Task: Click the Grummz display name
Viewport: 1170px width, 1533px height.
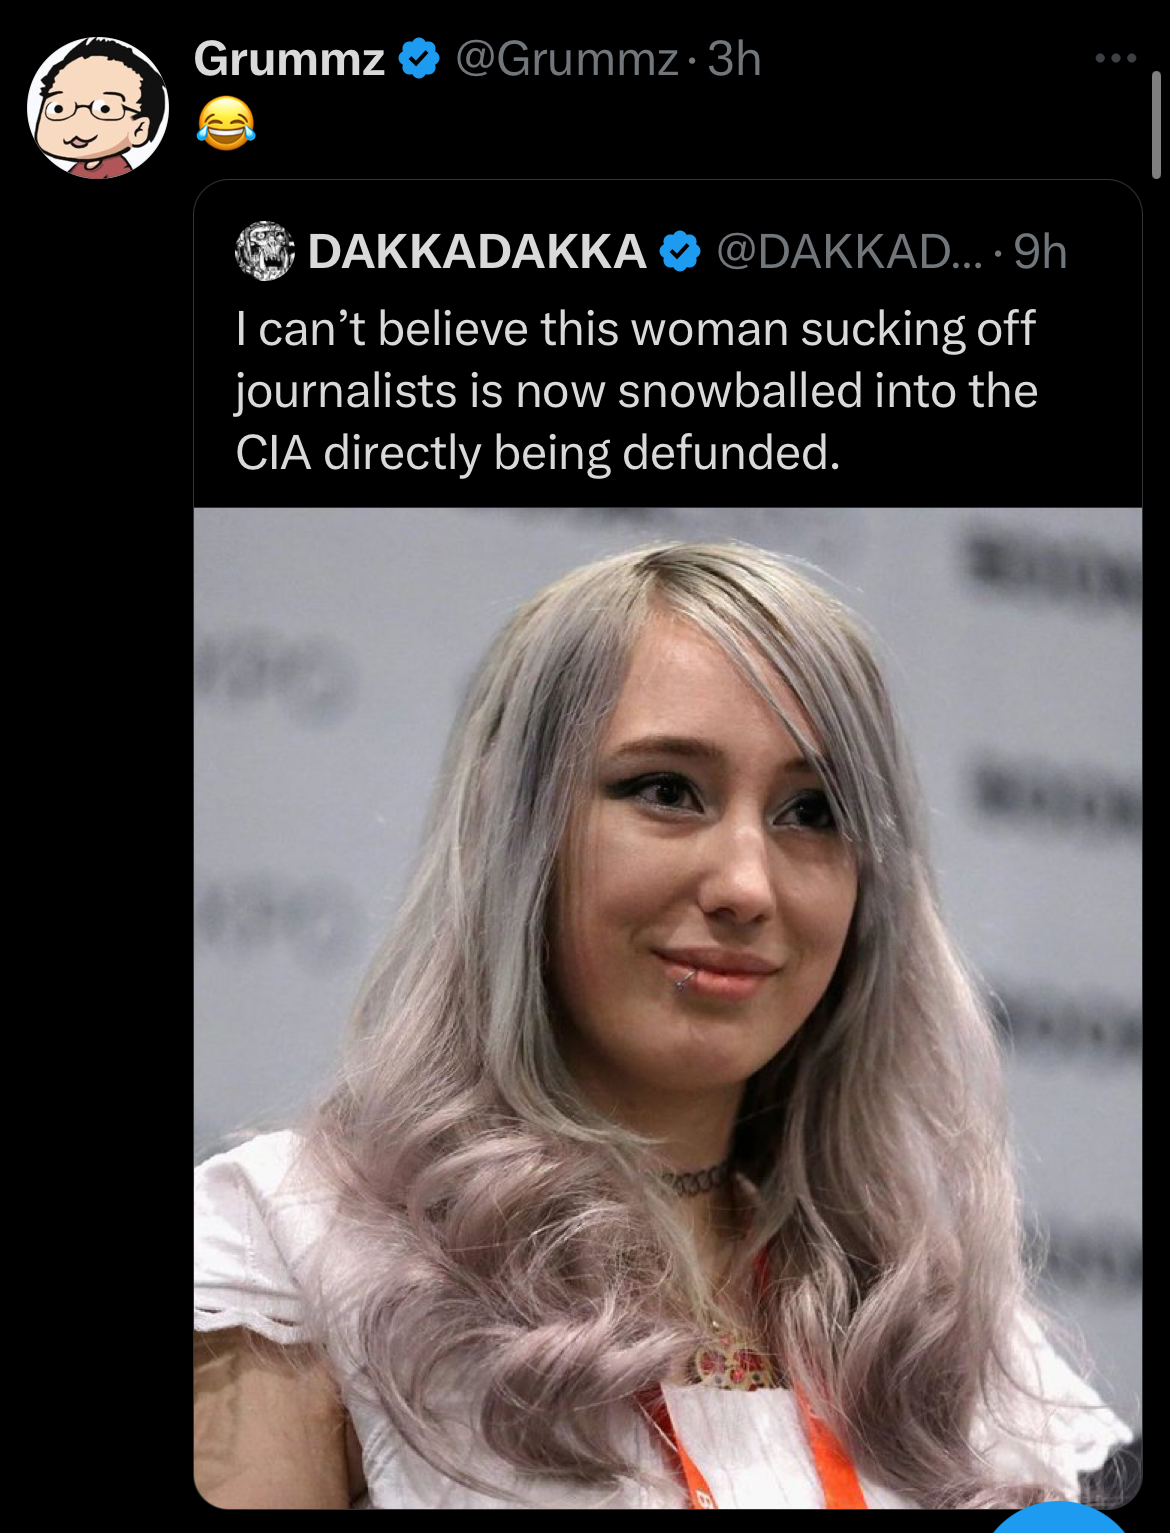Action: 289,59
